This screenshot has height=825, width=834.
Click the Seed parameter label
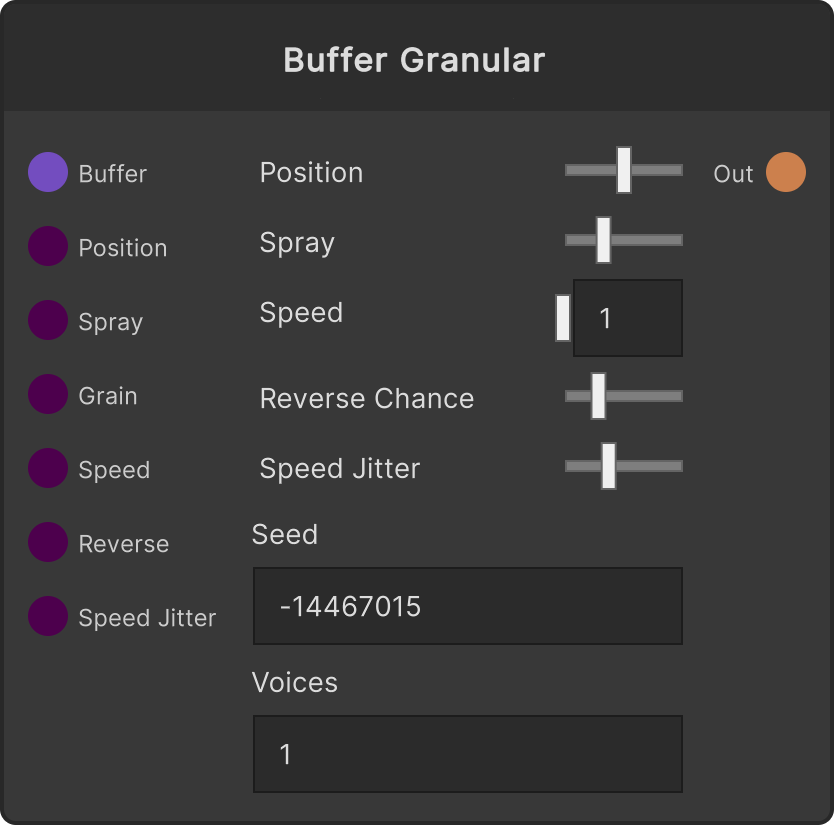point(285,534)
